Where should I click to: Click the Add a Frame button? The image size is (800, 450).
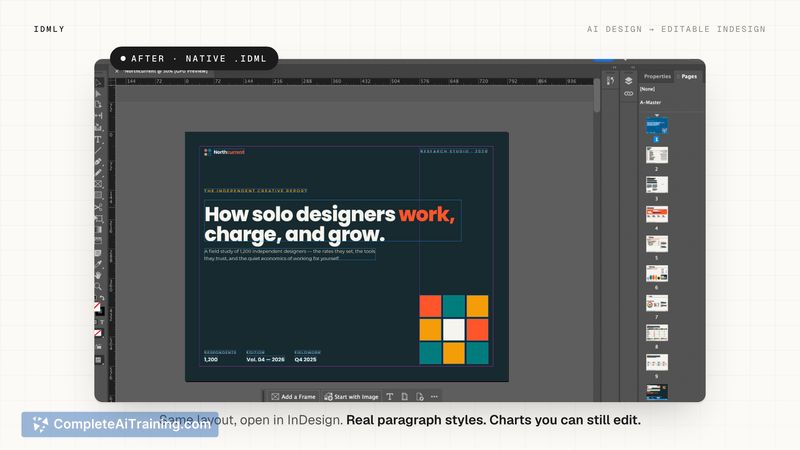tap(293, 396)
